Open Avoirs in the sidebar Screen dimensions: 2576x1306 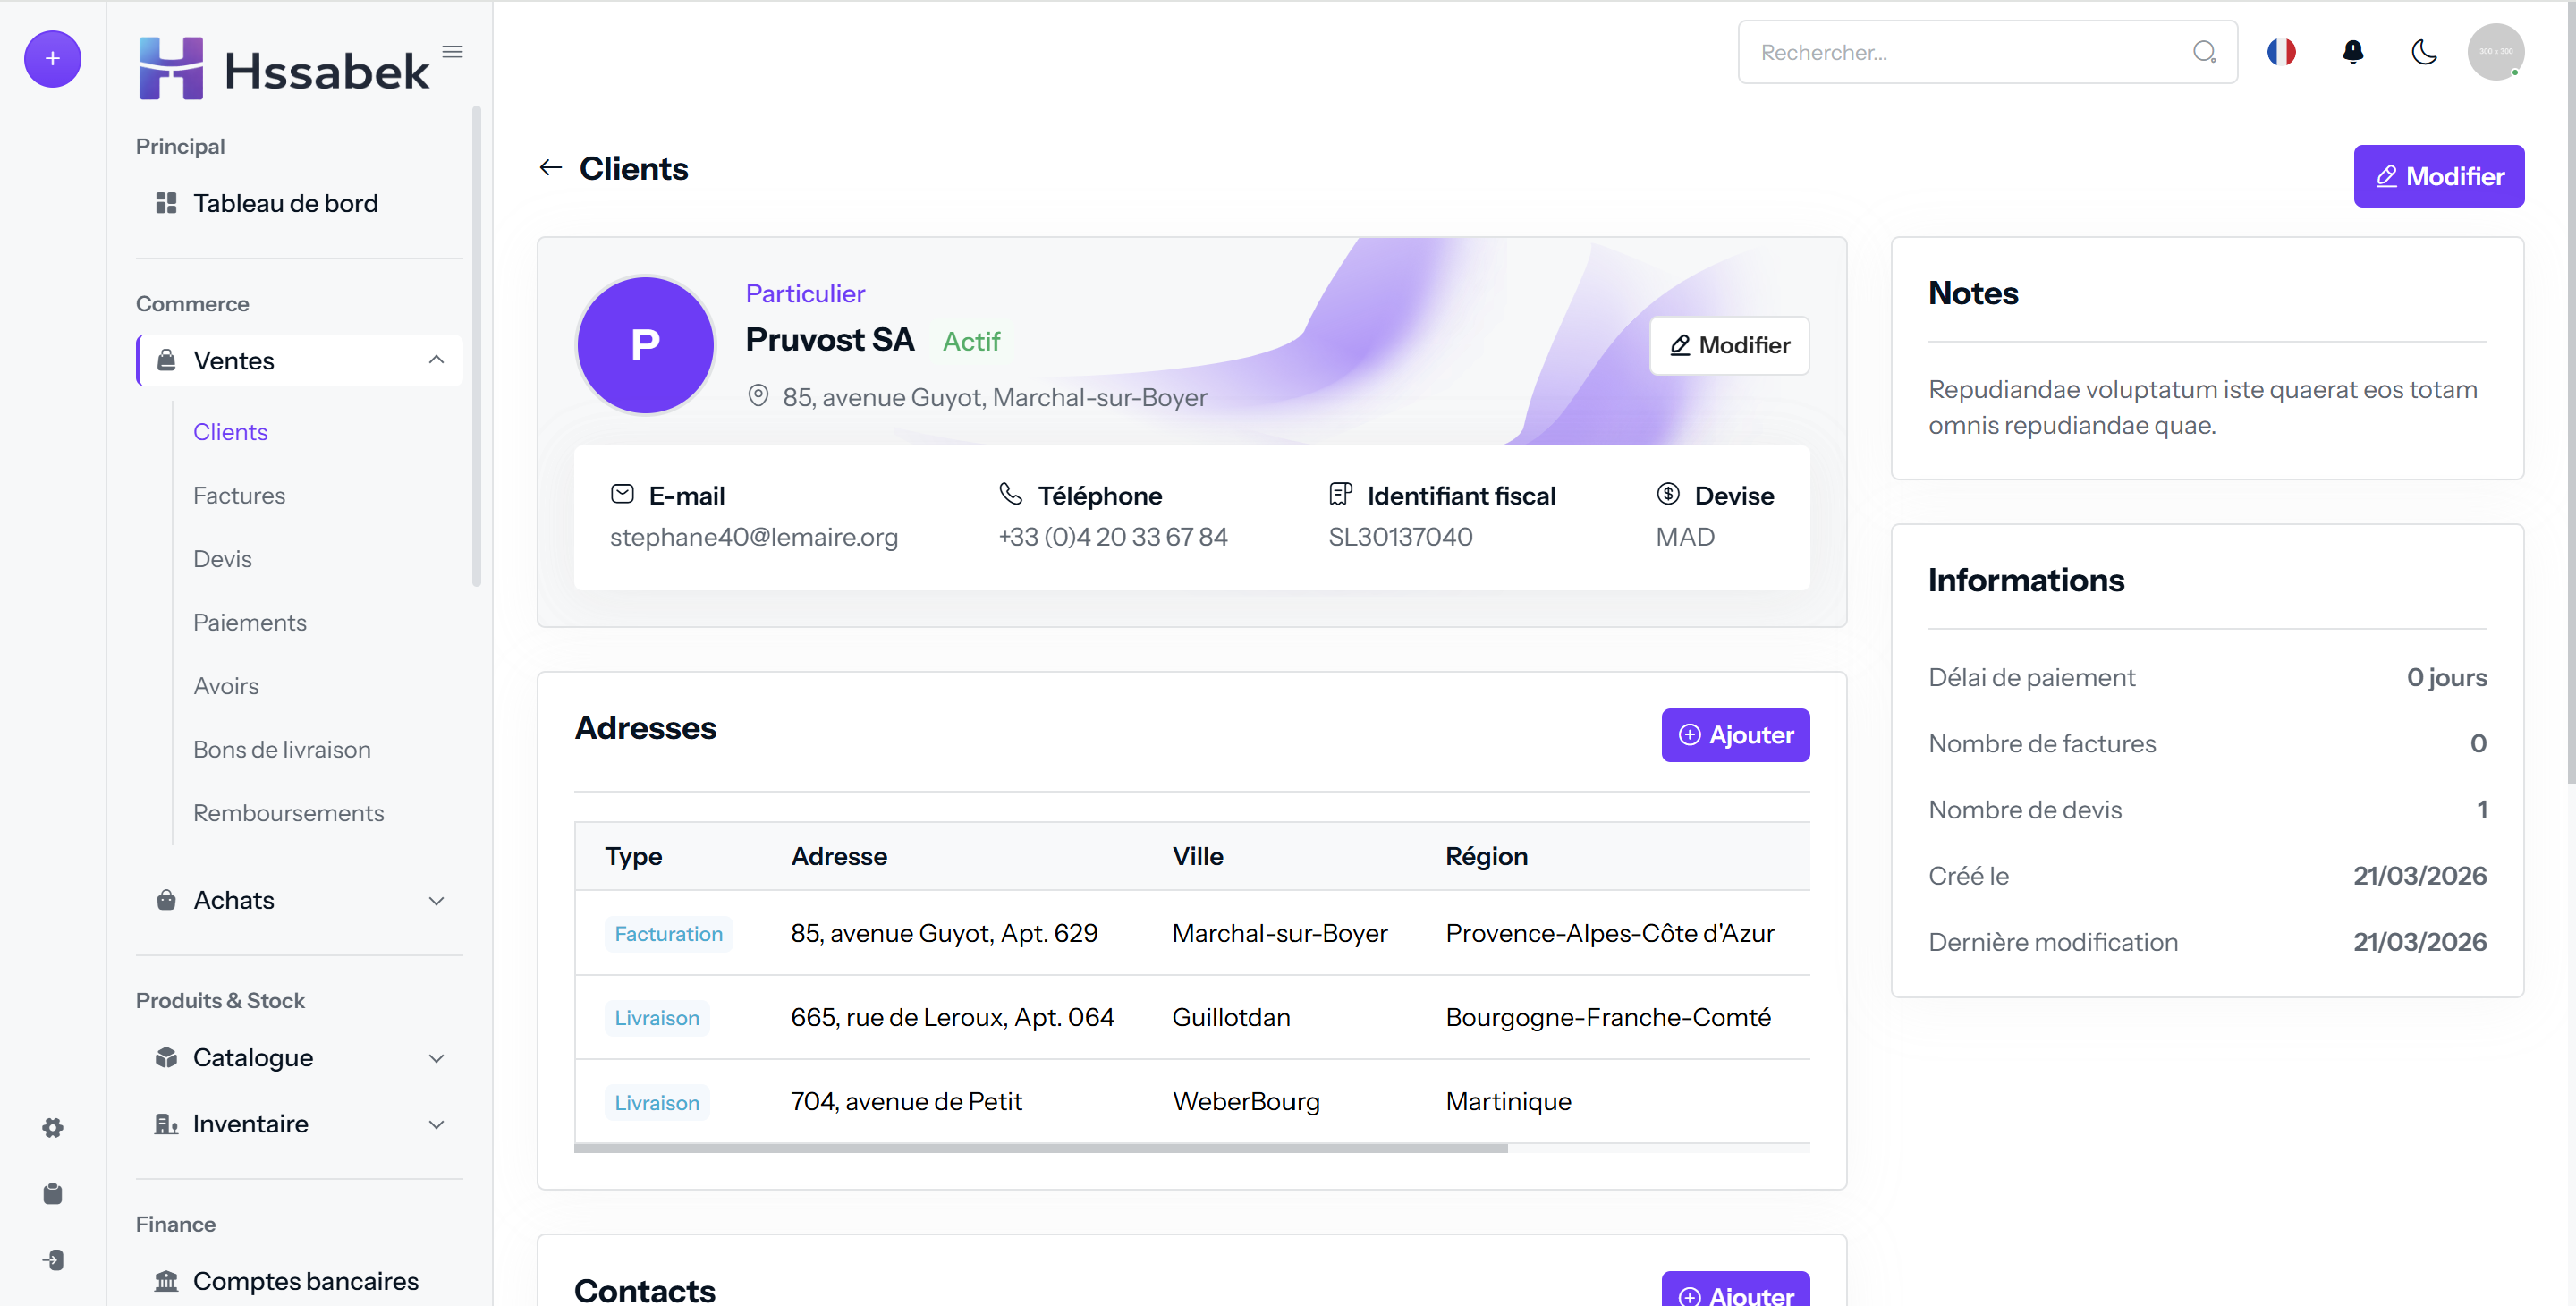click(226, 686)
